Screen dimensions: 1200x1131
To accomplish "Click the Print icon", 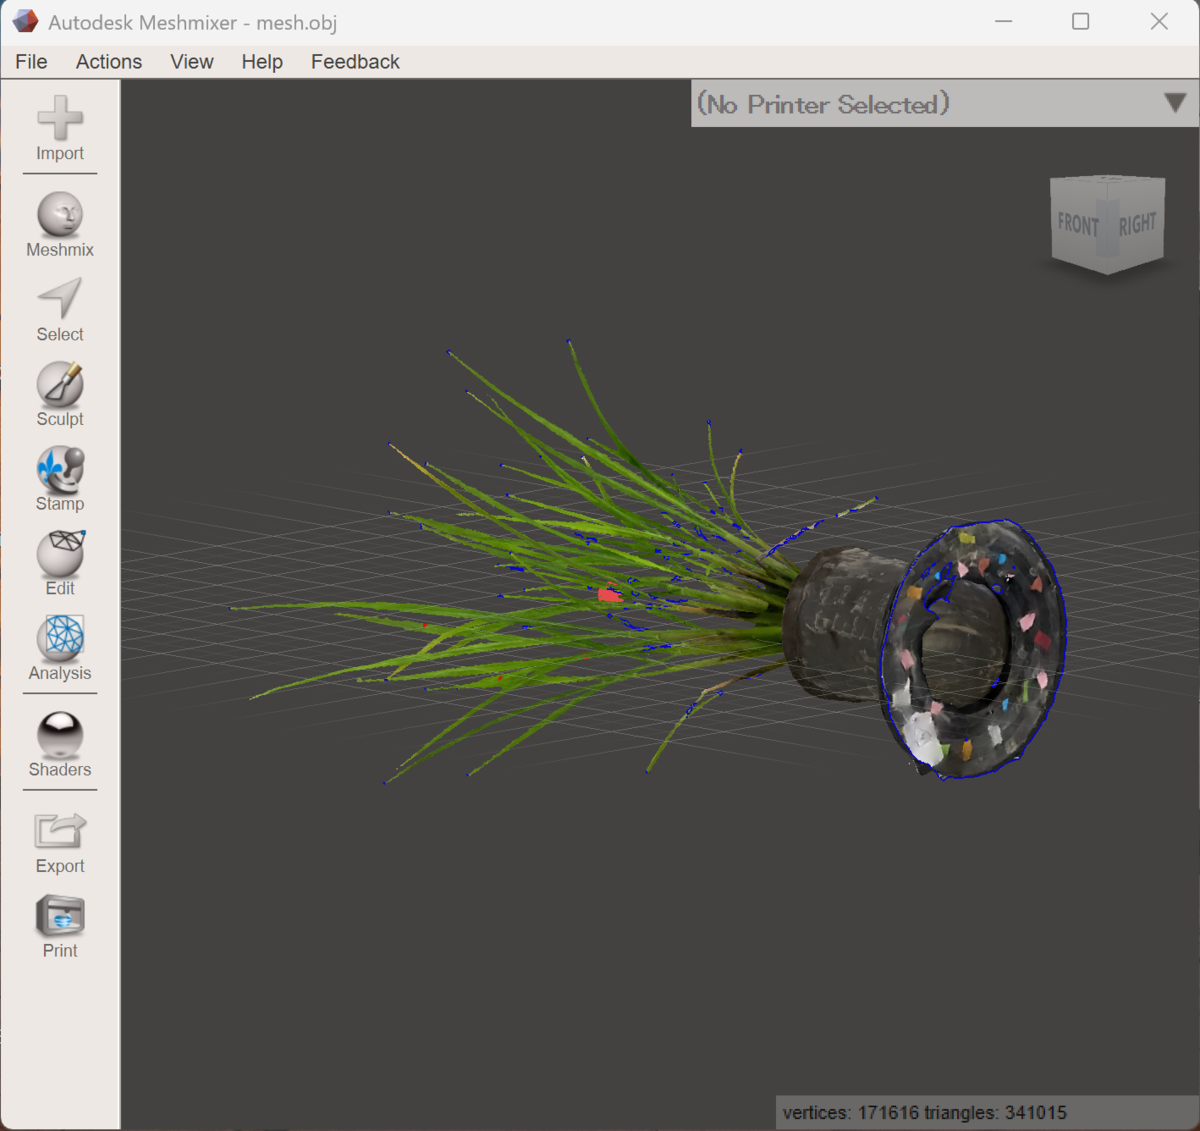I will [x=60, y=916].
